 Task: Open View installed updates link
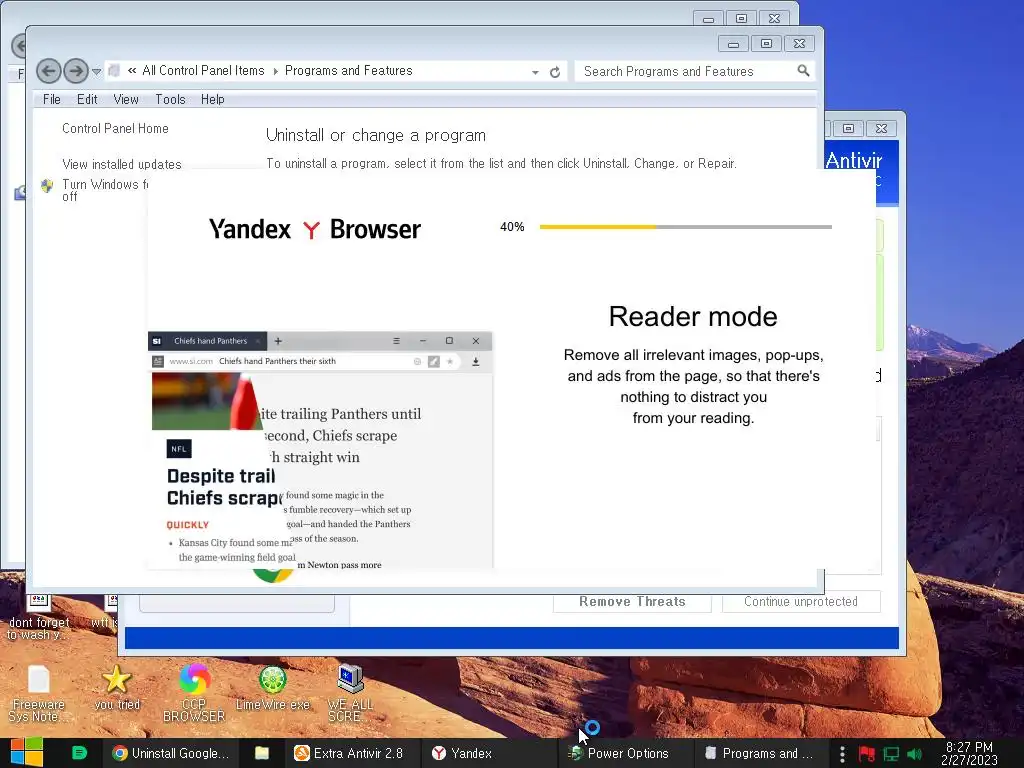tap(121, 165)
